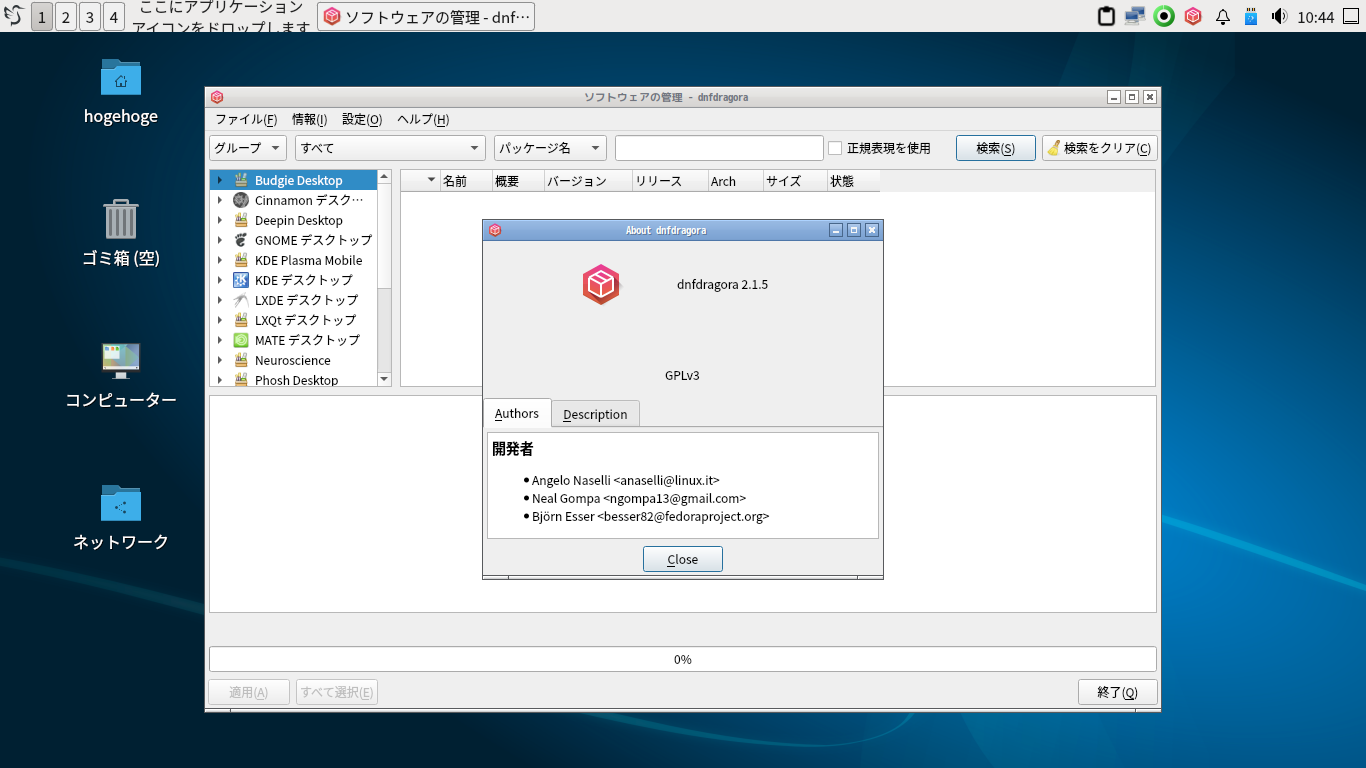Expand the Cinnamon デスクトップ tree node
Viewport: 1366px width, 768px height.
pos(220,200)
